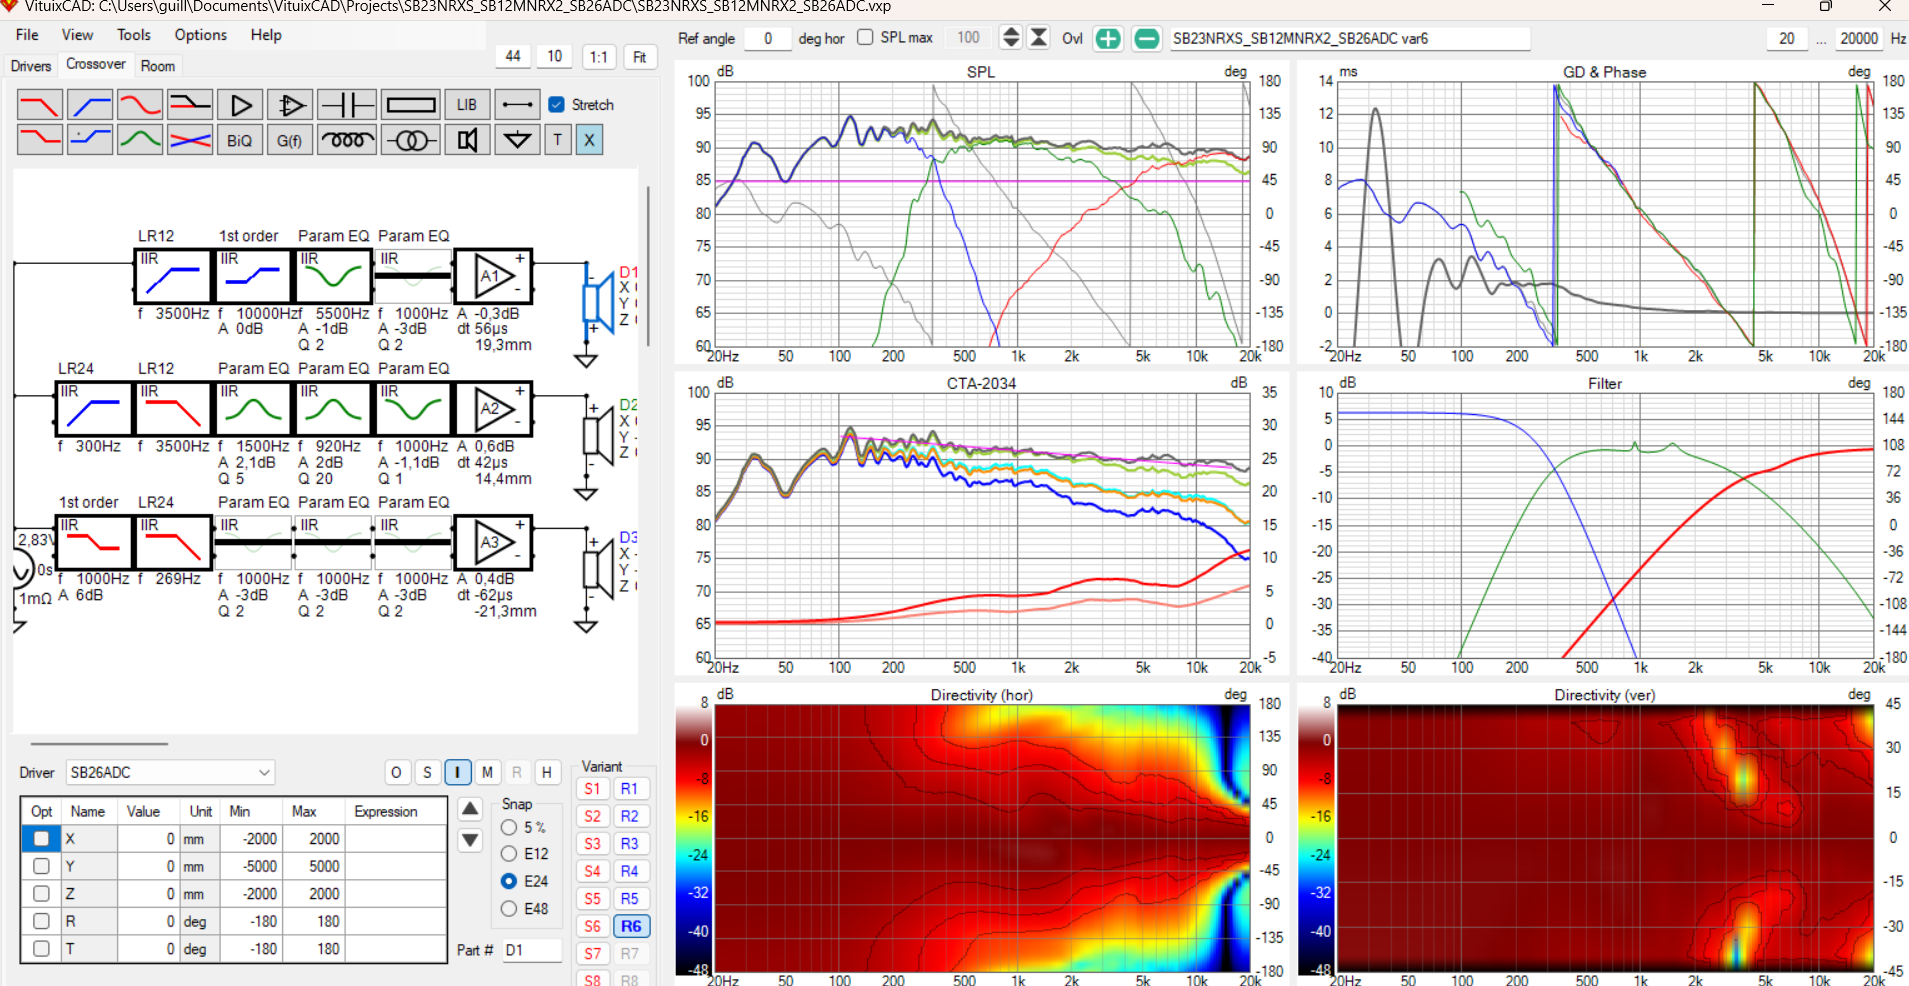The height and width of the screenshot is (986, 1909).
Task: Select the red-blue crossed lines filter icon
Action: pos(190,140)
